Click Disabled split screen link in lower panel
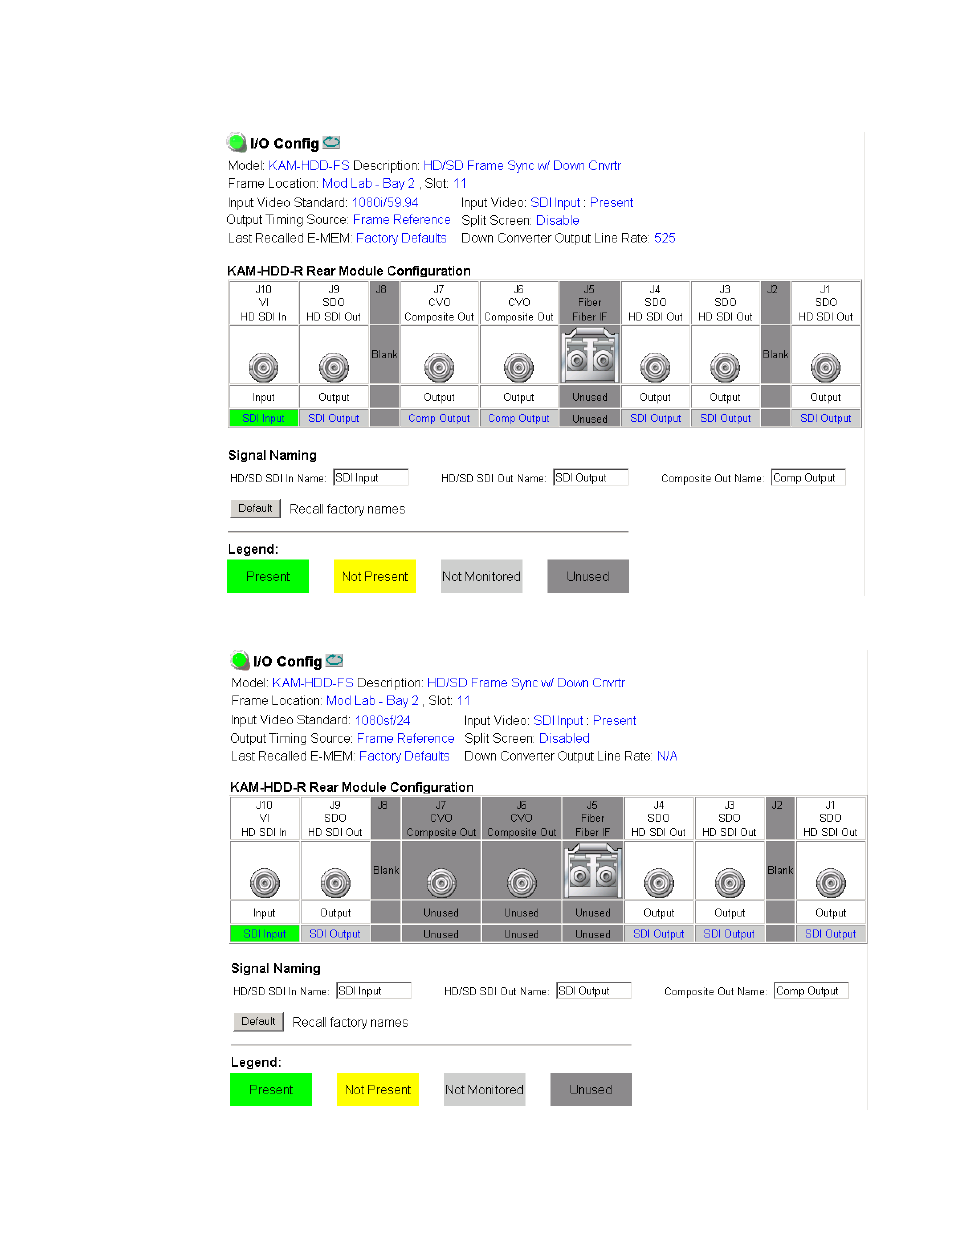Image resolution: width=954 pixels, height=1235 pixels. (564, 739)
